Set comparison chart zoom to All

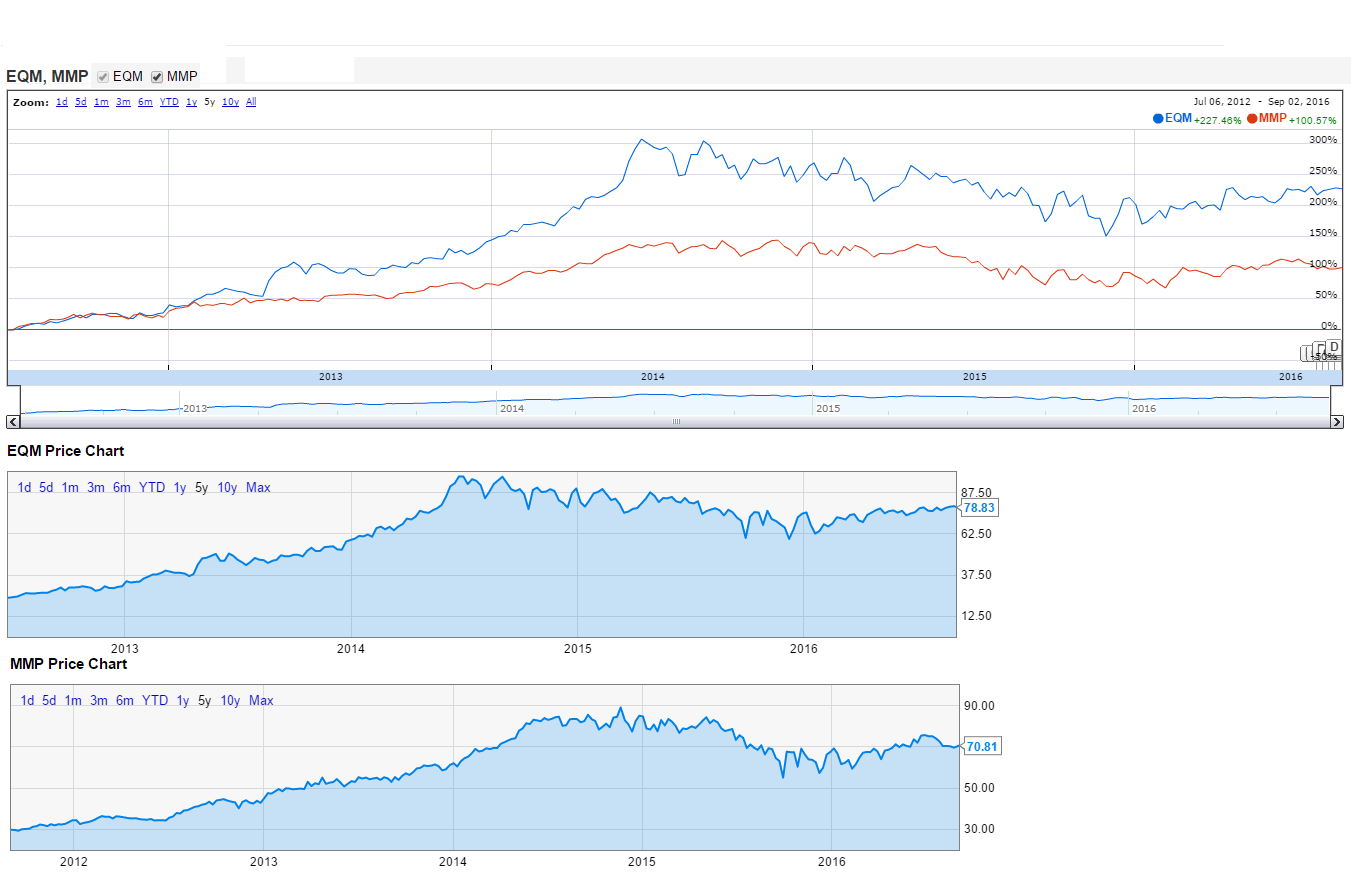tap(251, 102)
